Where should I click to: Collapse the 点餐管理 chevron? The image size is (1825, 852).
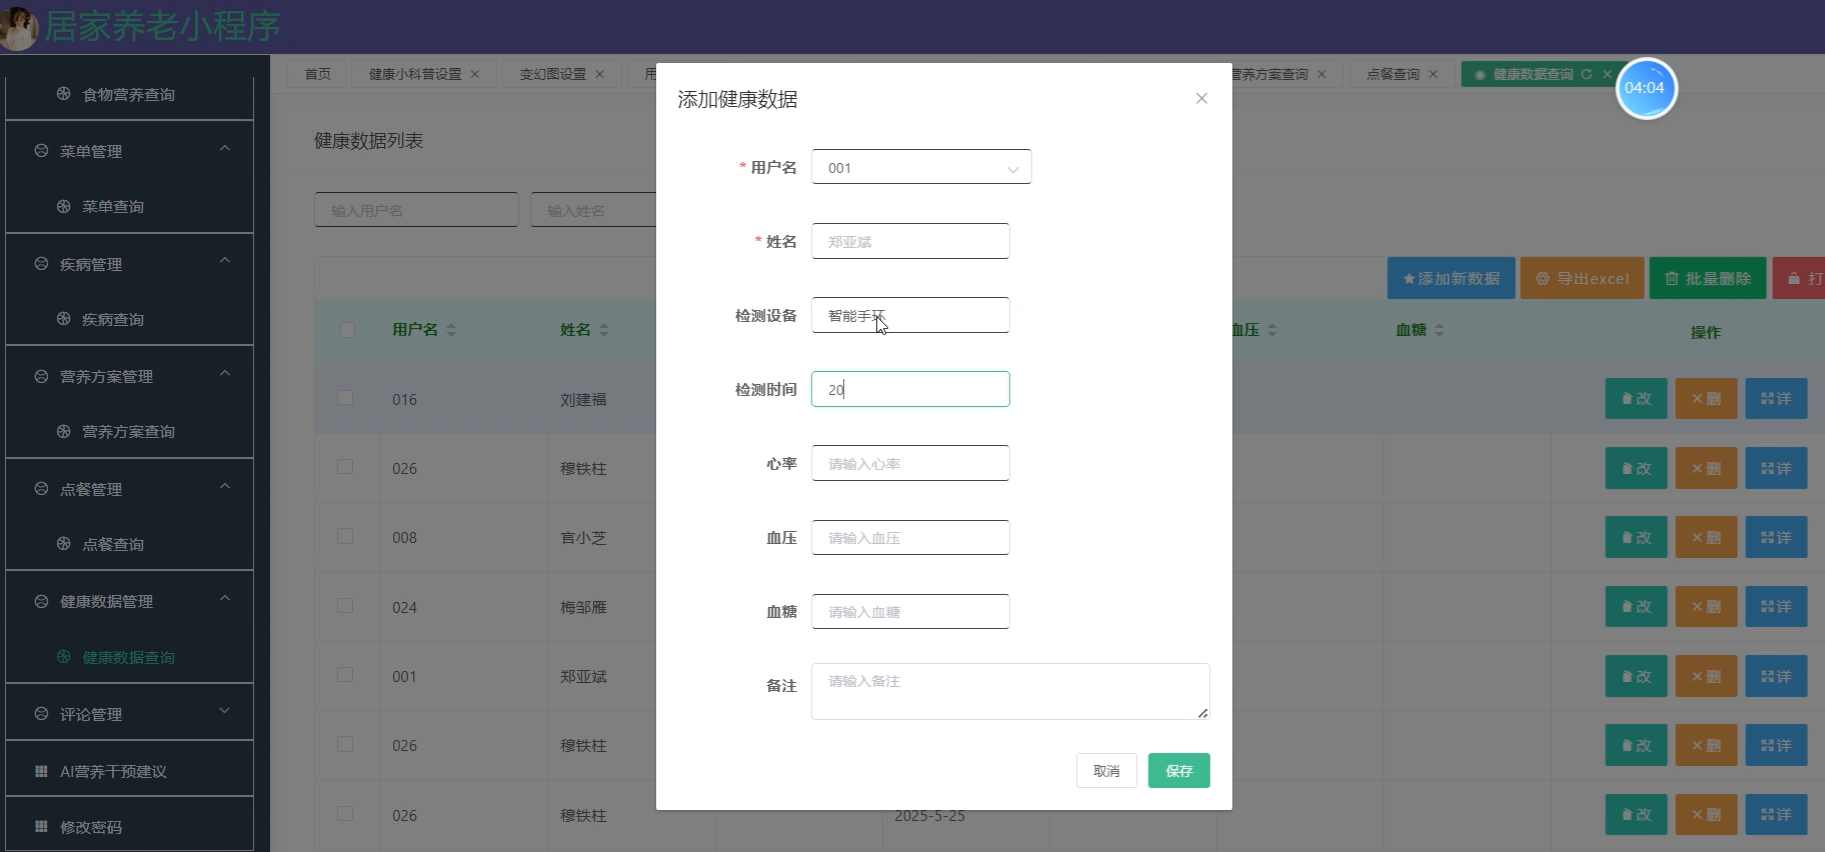225,487
